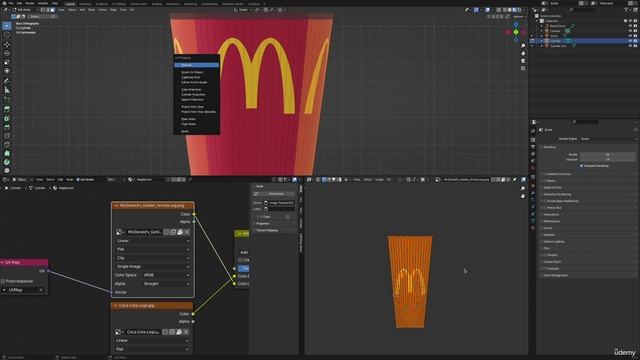
Task: Open the Render properties tab icon
Action: (533, 140)
